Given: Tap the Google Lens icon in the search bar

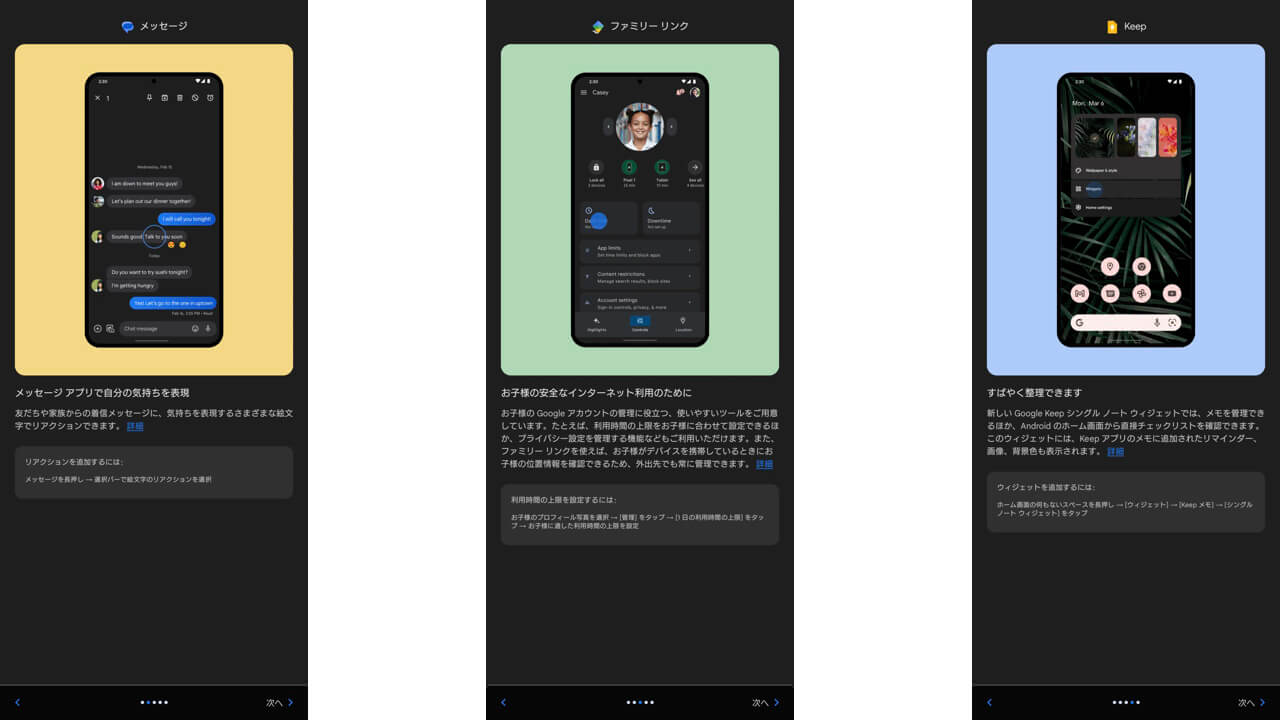Looking at the screenshot, I should (1172, 322).
